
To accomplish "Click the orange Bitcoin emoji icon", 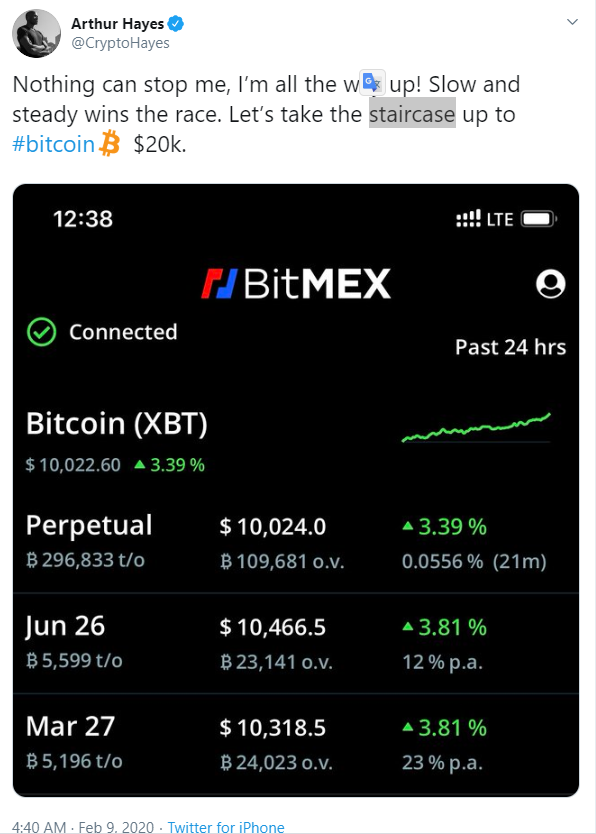I will pyautogui.click(x=110, y=144).
